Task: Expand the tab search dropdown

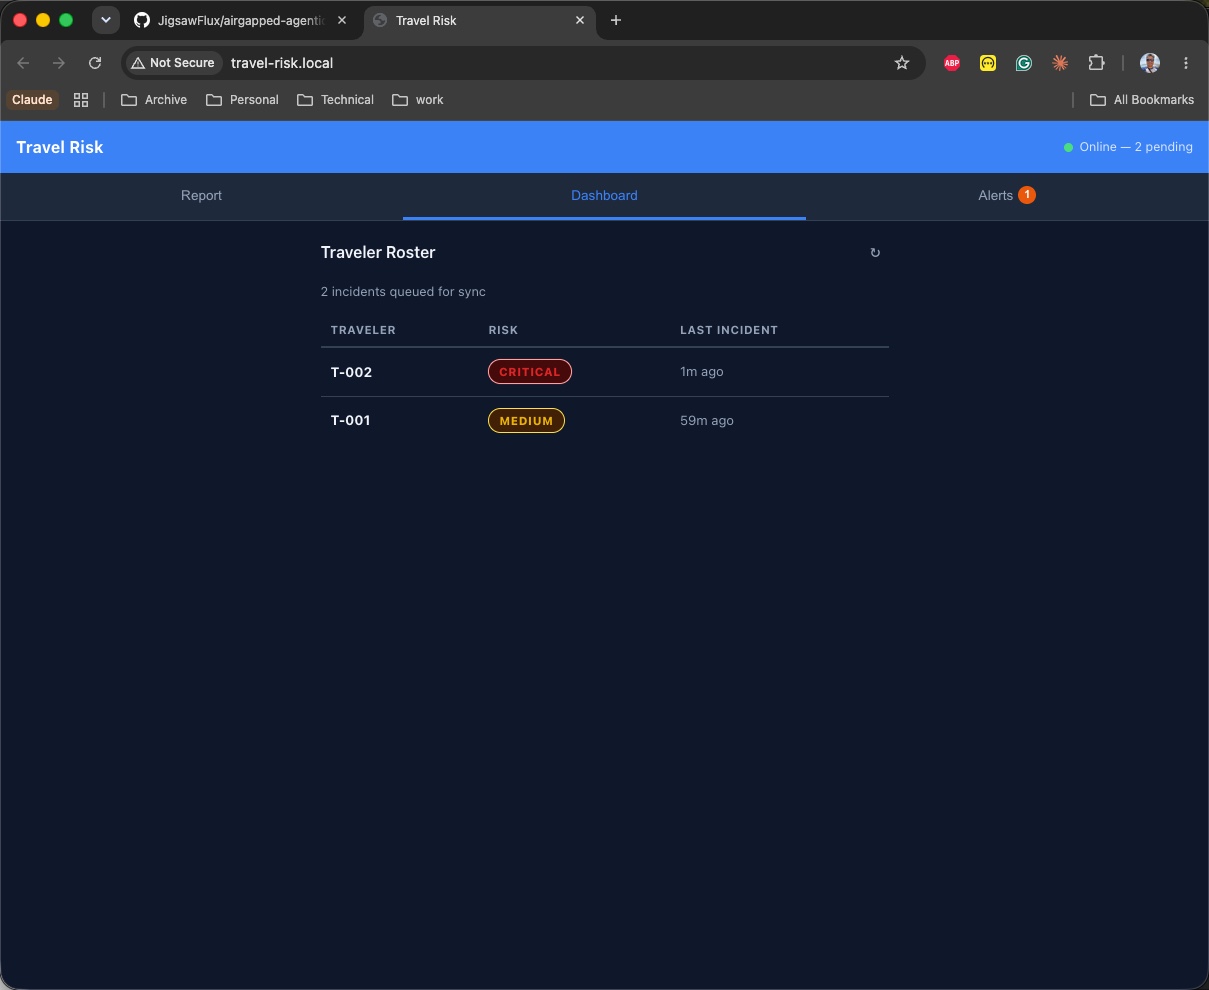Action: [x=105, y=20]
